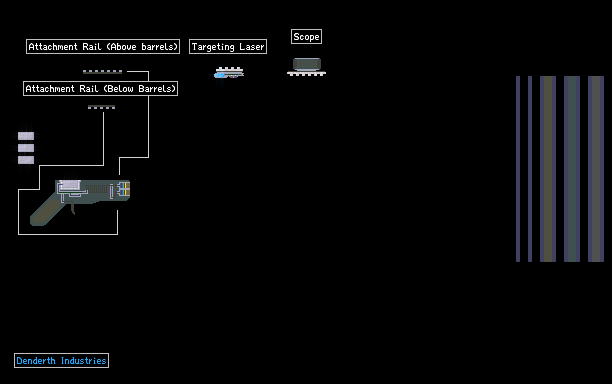Select the top grey square on left

click(26, 136)
